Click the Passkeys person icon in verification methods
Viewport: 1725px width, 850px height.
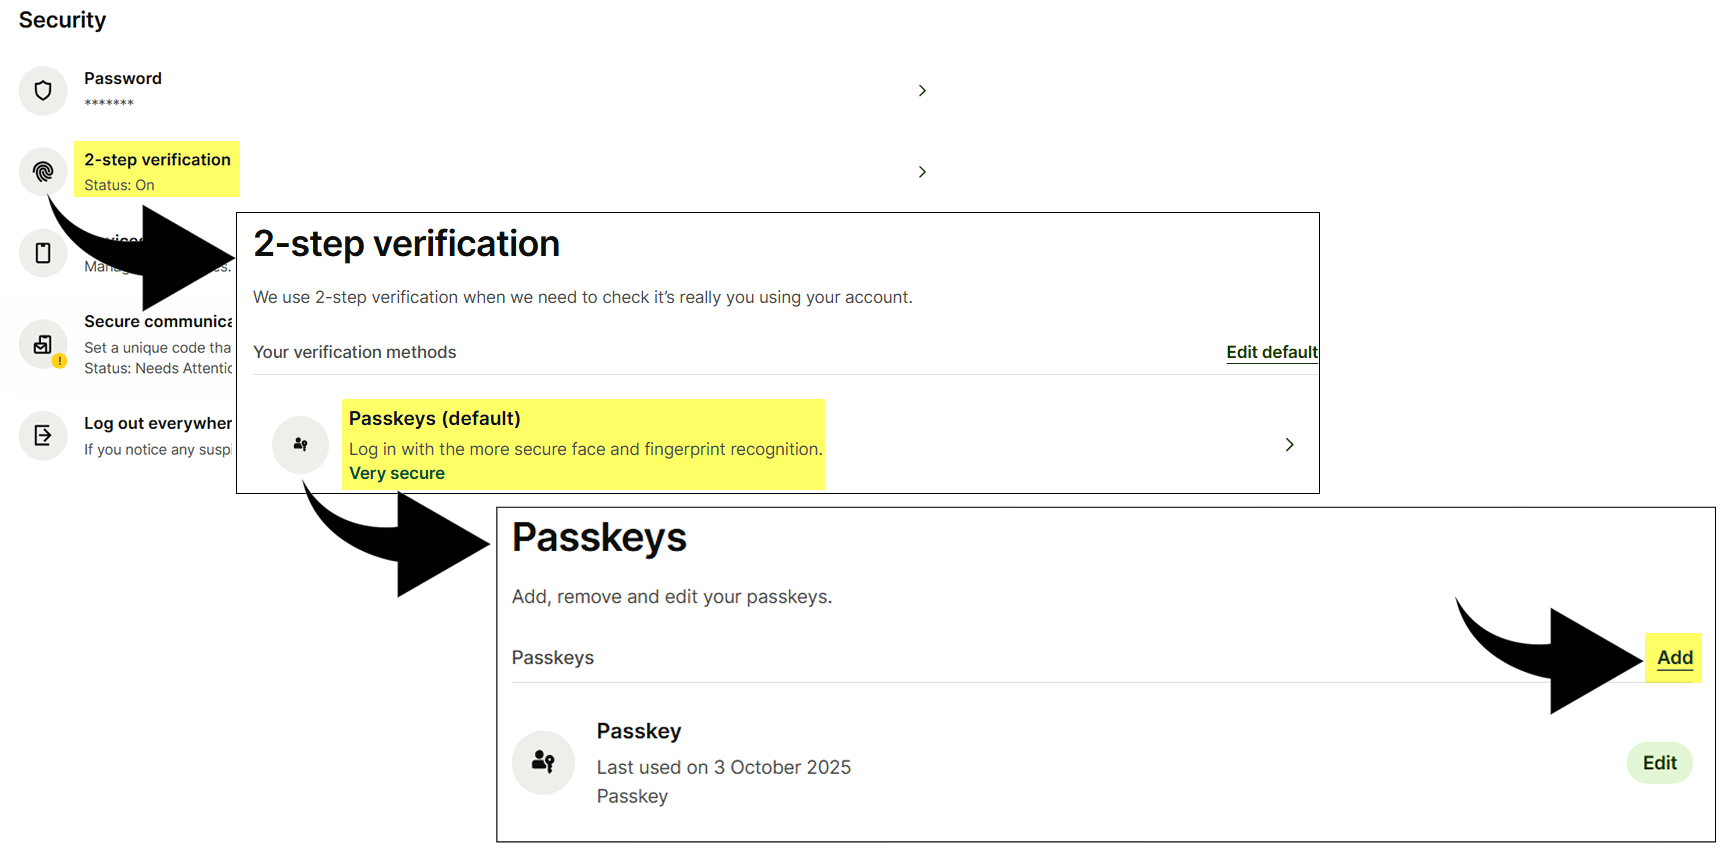(300, 444)
